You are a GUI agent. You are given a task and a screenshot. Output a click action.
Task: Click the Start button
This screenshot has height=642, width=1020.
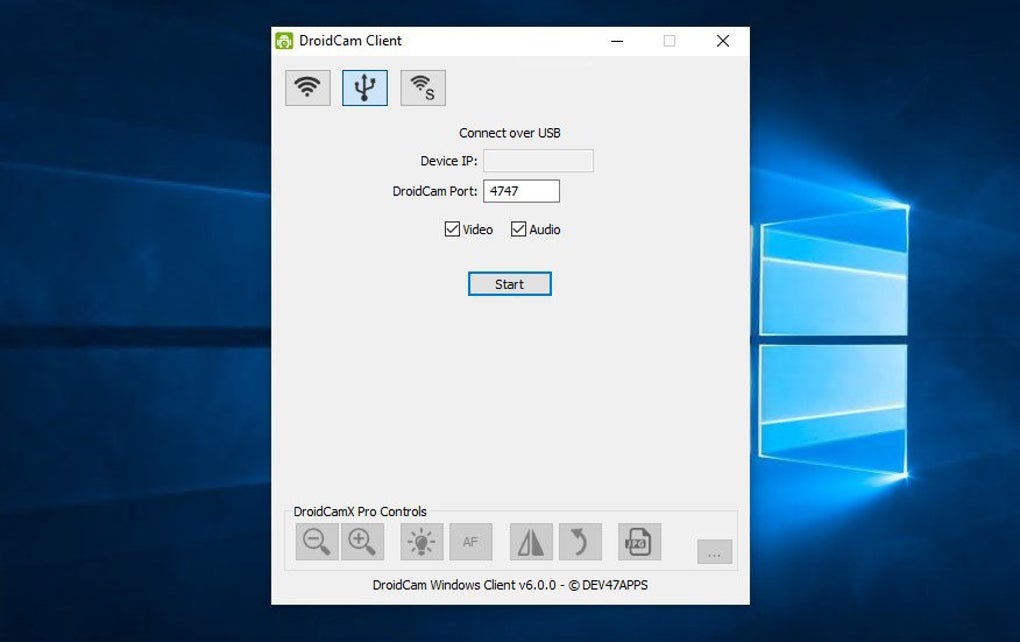(509, 284)
